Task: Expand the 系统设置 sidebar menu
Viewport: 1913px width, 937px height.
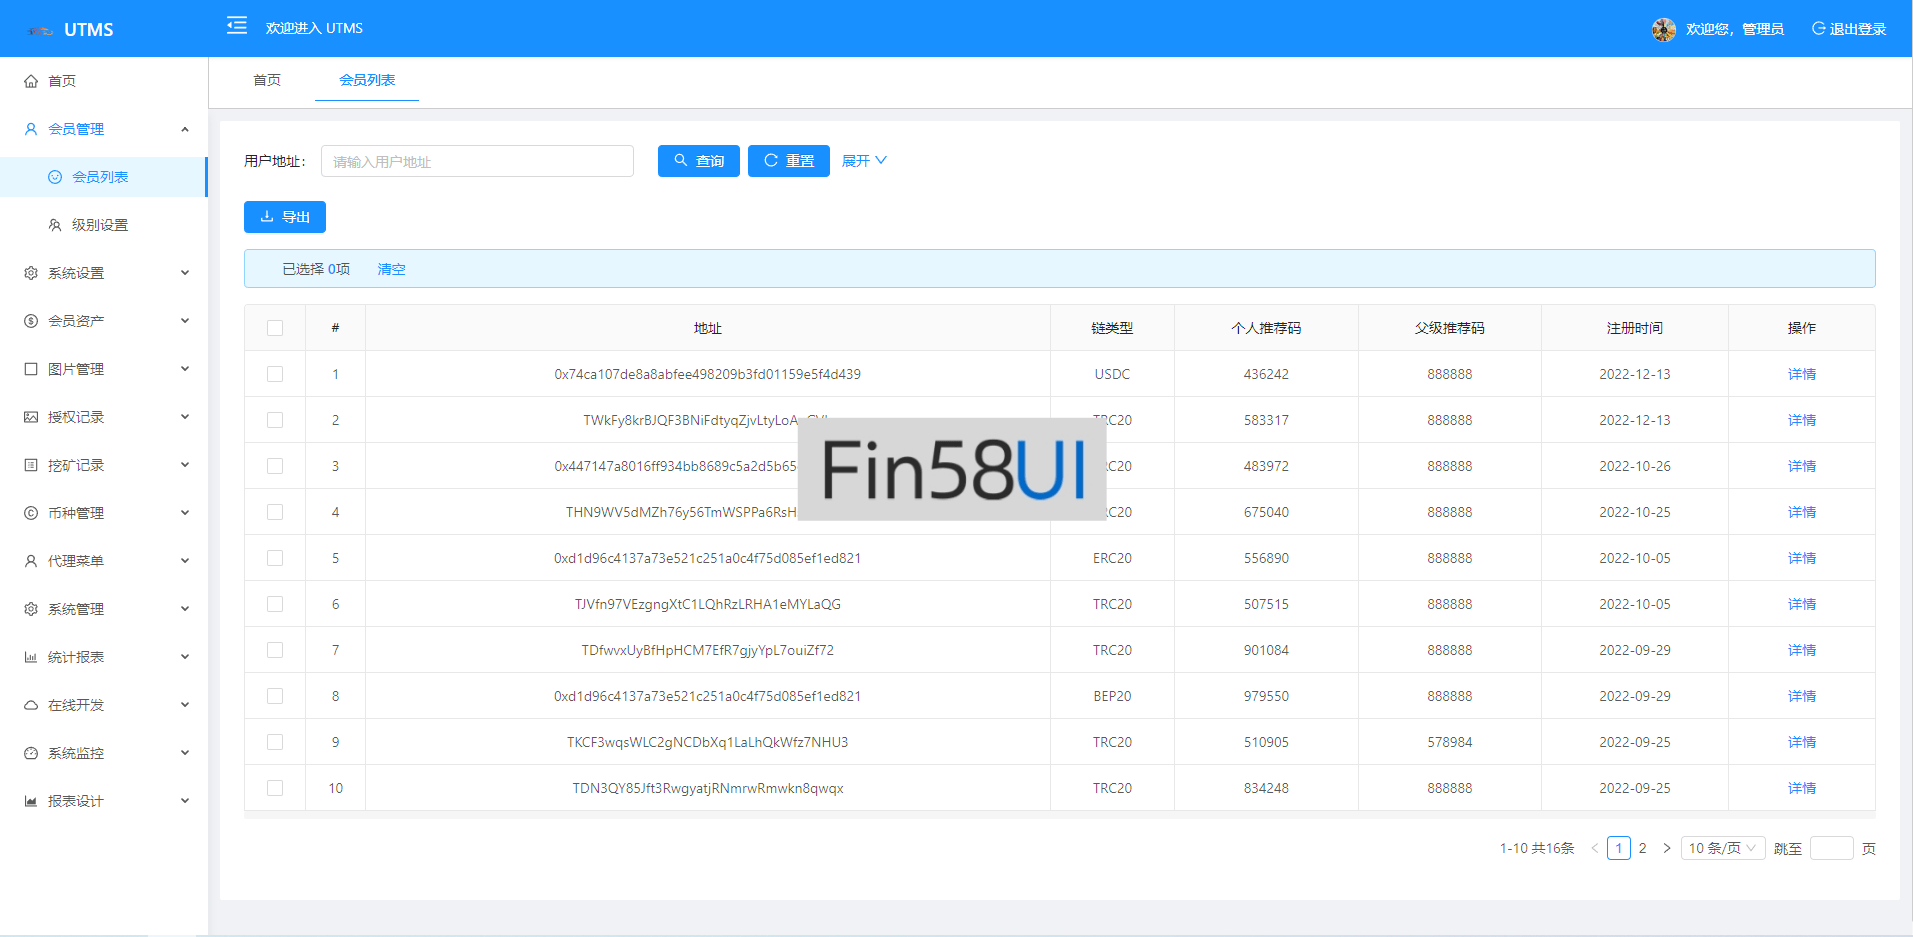Action: (104, 273)
